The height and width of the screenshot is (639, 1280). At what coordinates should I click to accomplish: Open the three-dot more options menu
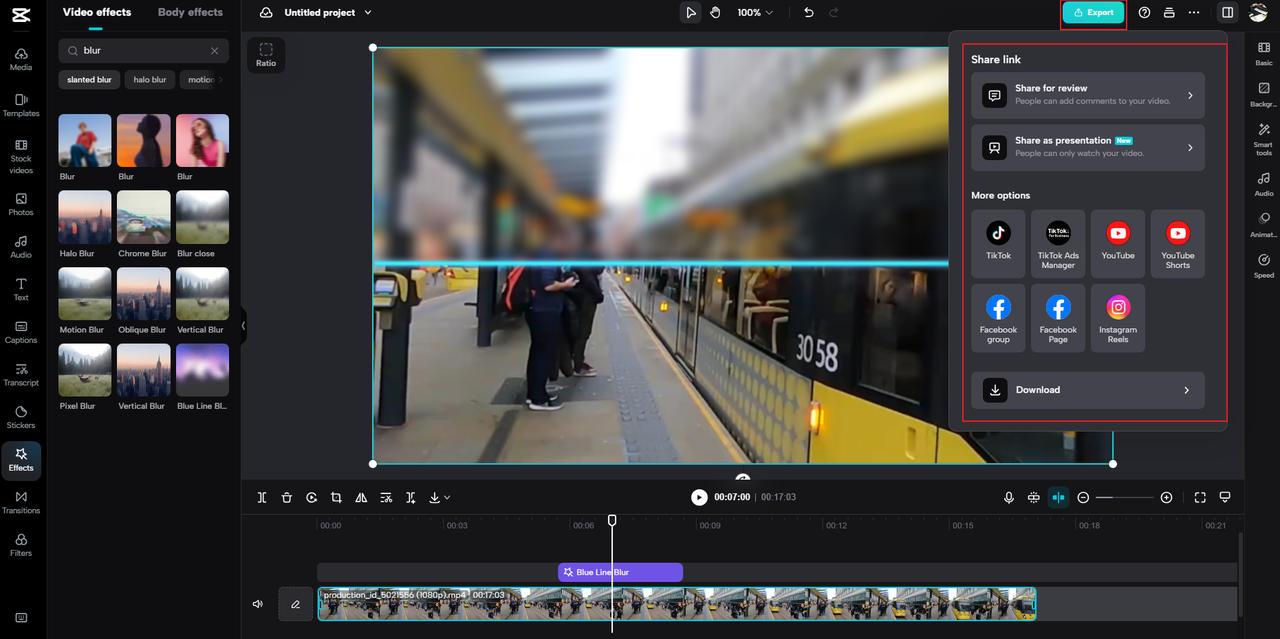pyautogui.click(x=1194, y=12)
